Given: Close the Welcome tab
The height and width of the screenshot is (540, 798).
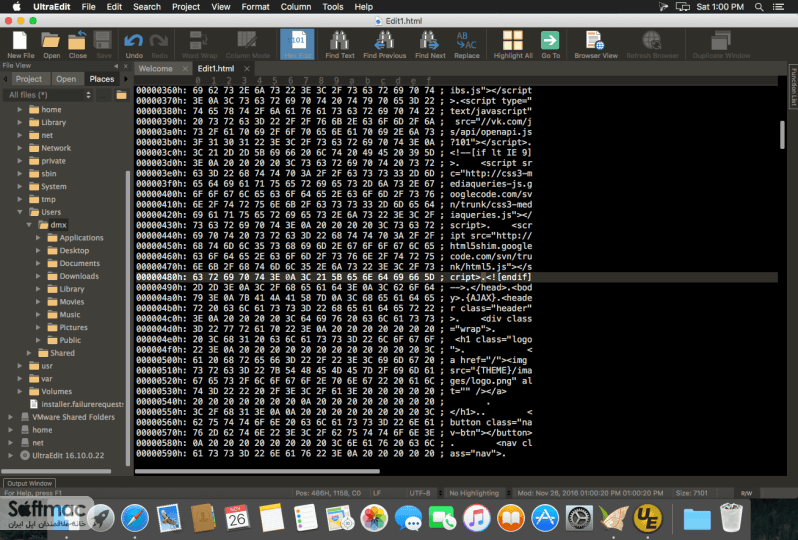Looking at the screenshot, I should click(185, 69).
